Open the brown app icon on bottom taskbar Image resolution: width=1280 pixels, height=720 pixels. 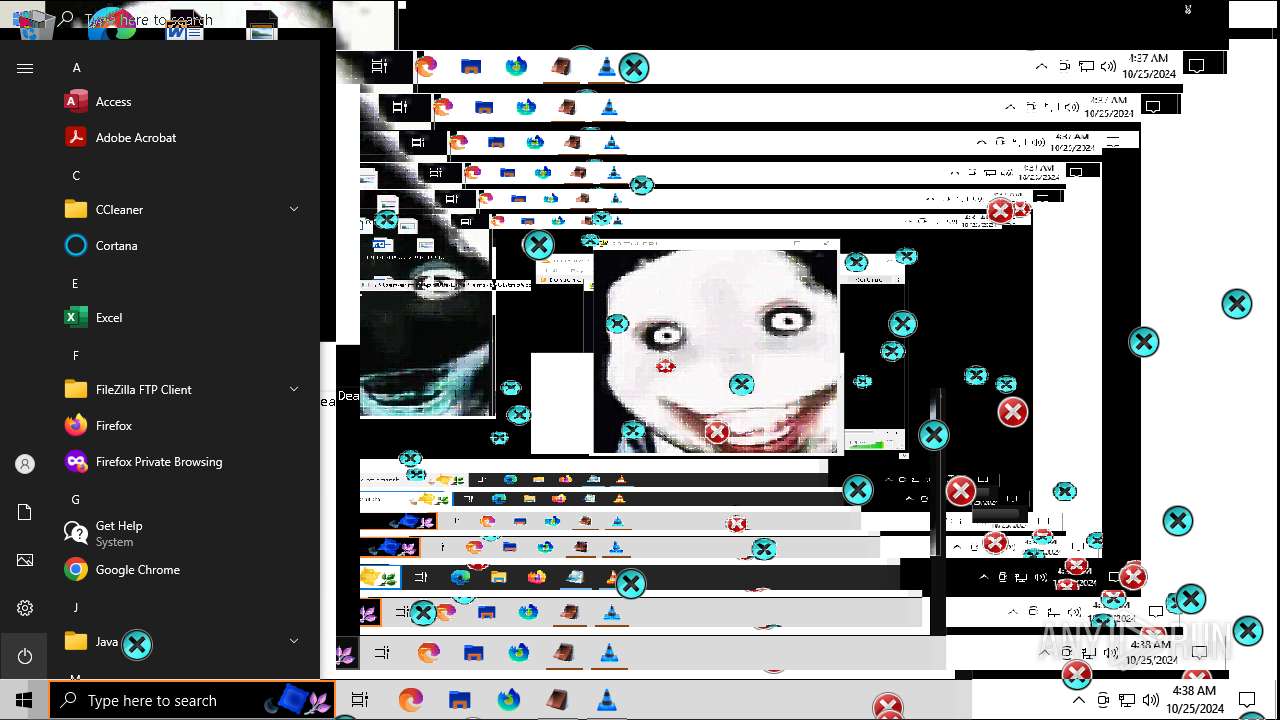pyautogui.click(x=557, y=700)
